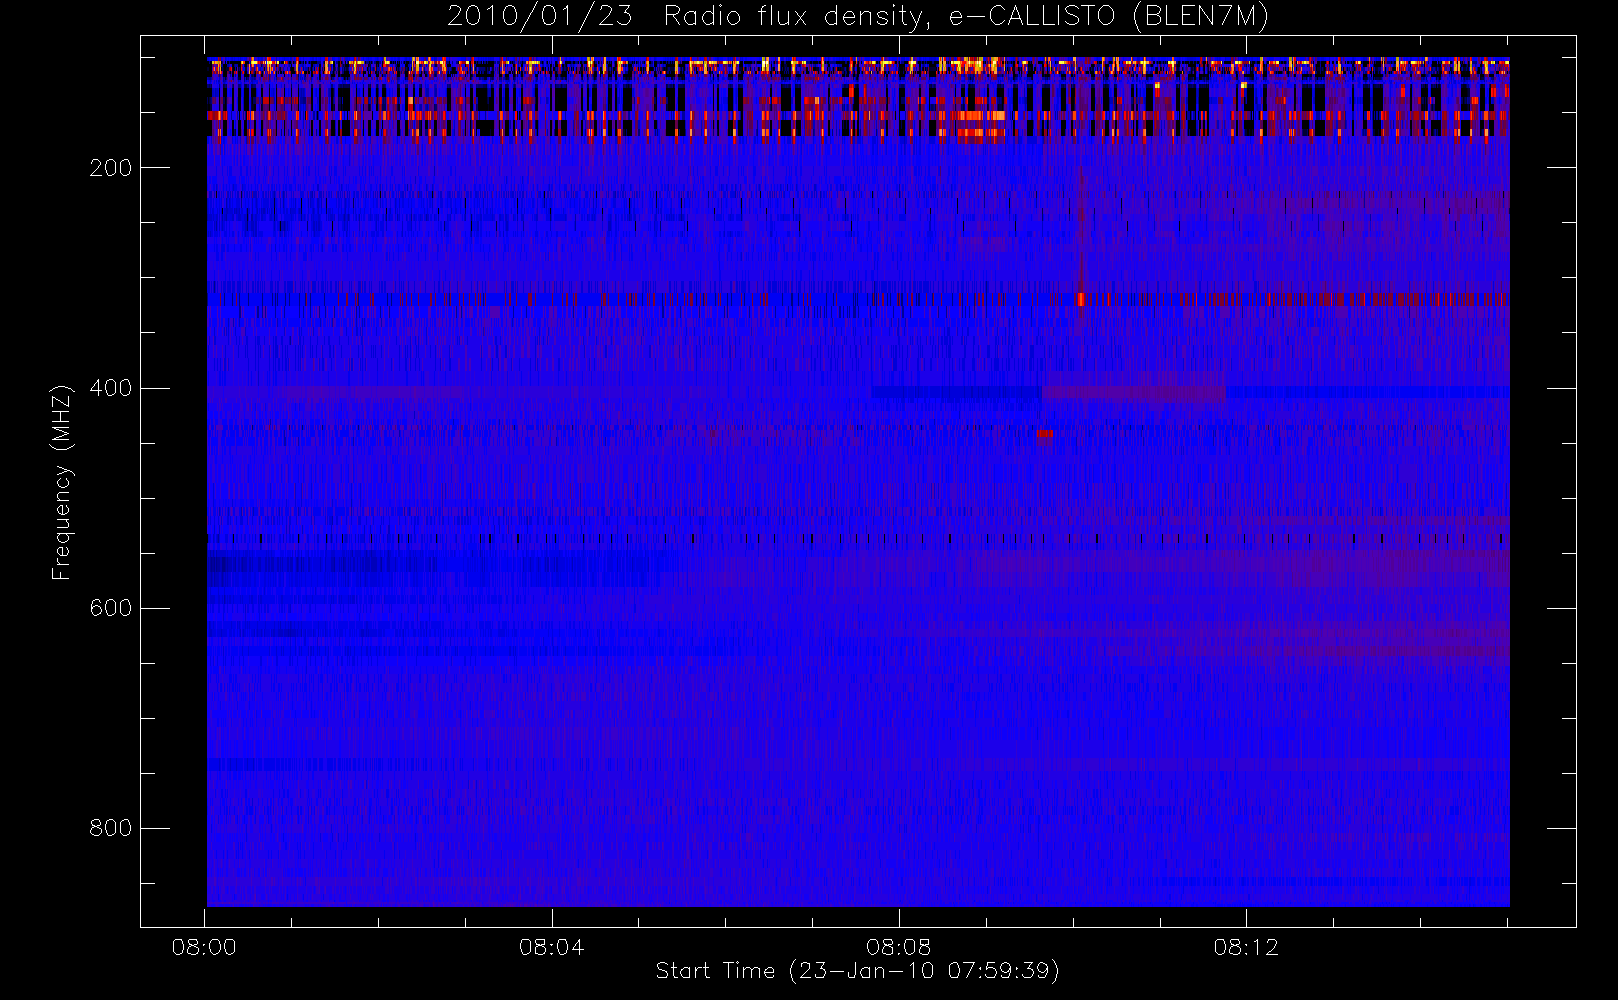
Task: Click the 600 frequency tick label
Action: pyautogui.click(x=110, y=608)
